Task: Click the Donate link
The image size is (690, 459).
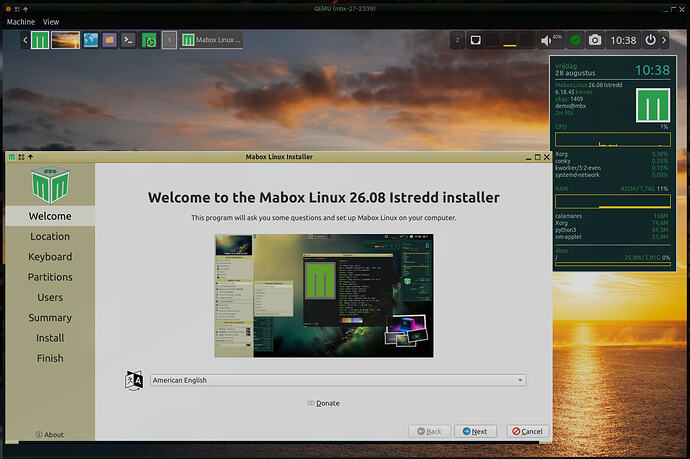Action: point(323,403)
